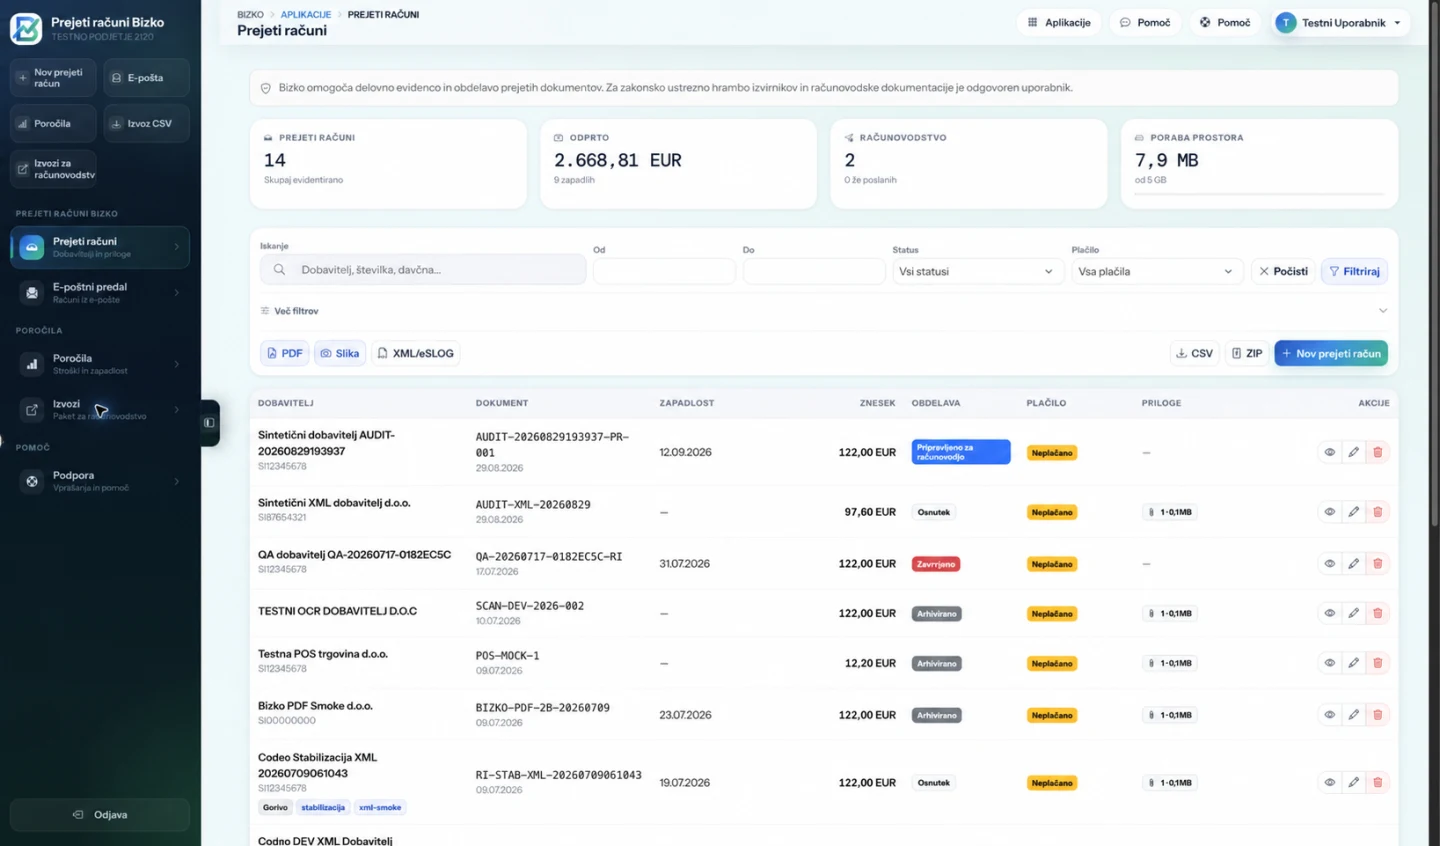Open Podpora in the sidebar
1440x846 pixels.
[100, 481]
